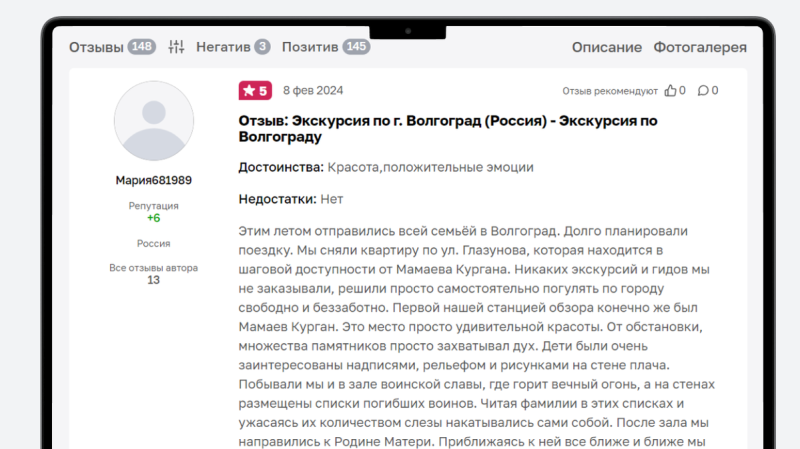Click the reputation value +6

[154, 218]
